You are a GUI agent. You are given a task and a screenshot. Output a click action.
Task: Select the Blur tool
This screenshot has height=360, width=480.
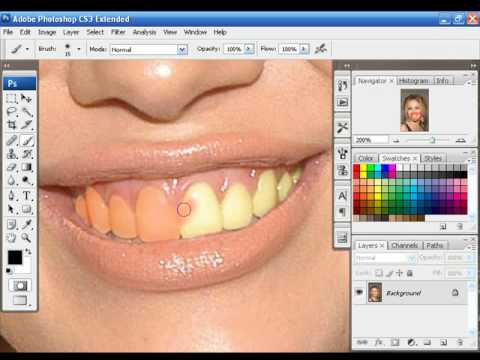tap(12, 180)
